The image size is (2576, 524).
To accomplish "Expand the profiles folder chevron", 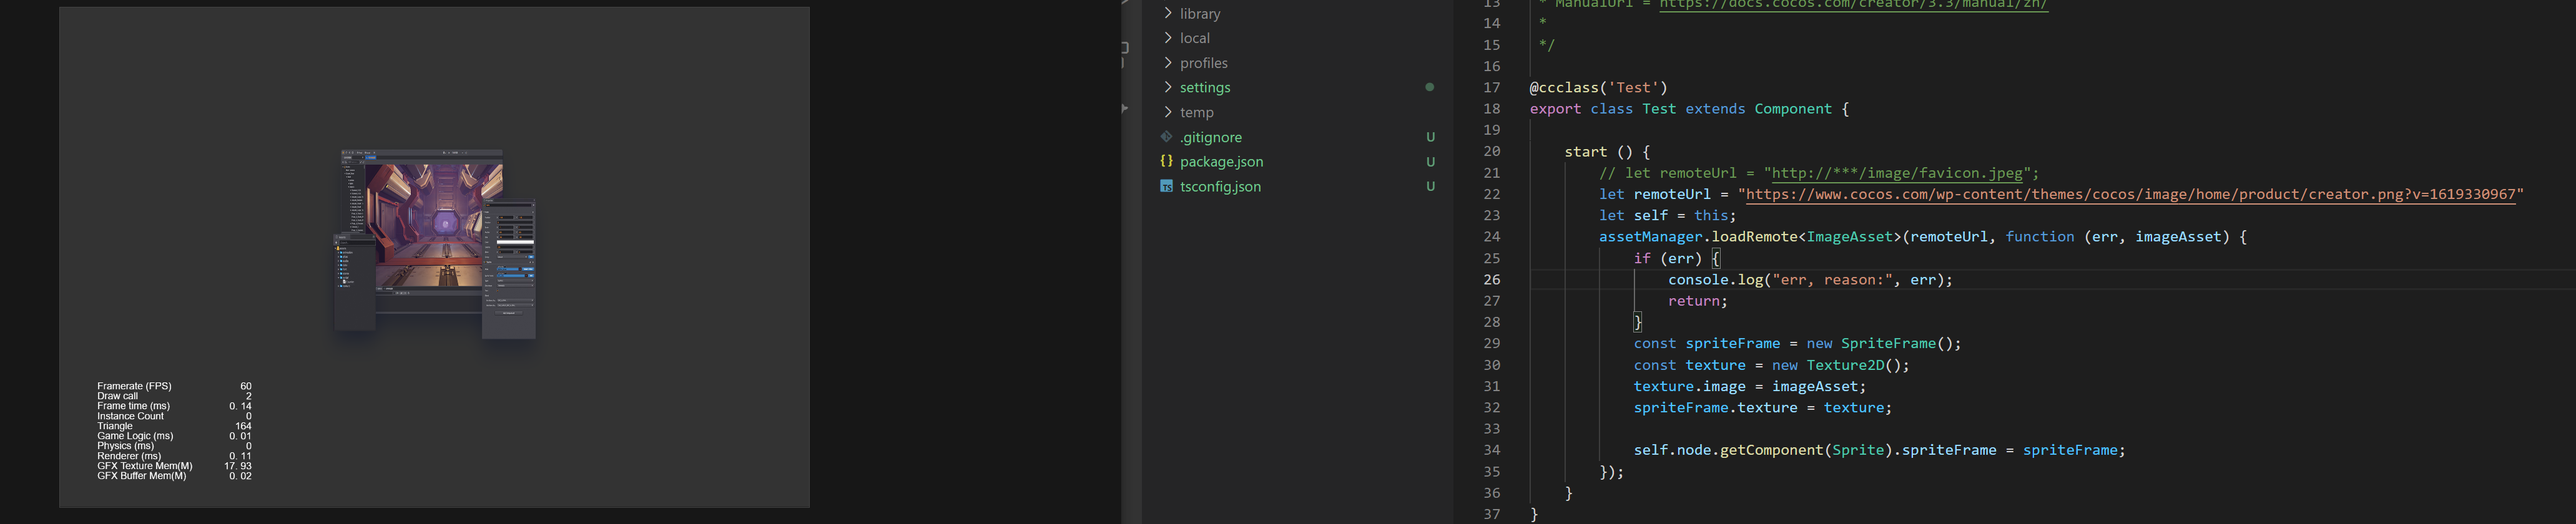I will (1167, 63).
